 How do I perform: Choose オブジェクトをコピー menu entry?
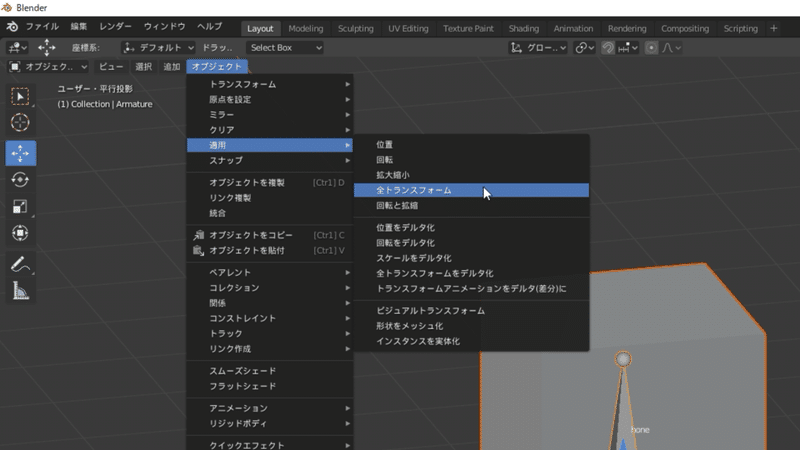(x=270, y=235)
